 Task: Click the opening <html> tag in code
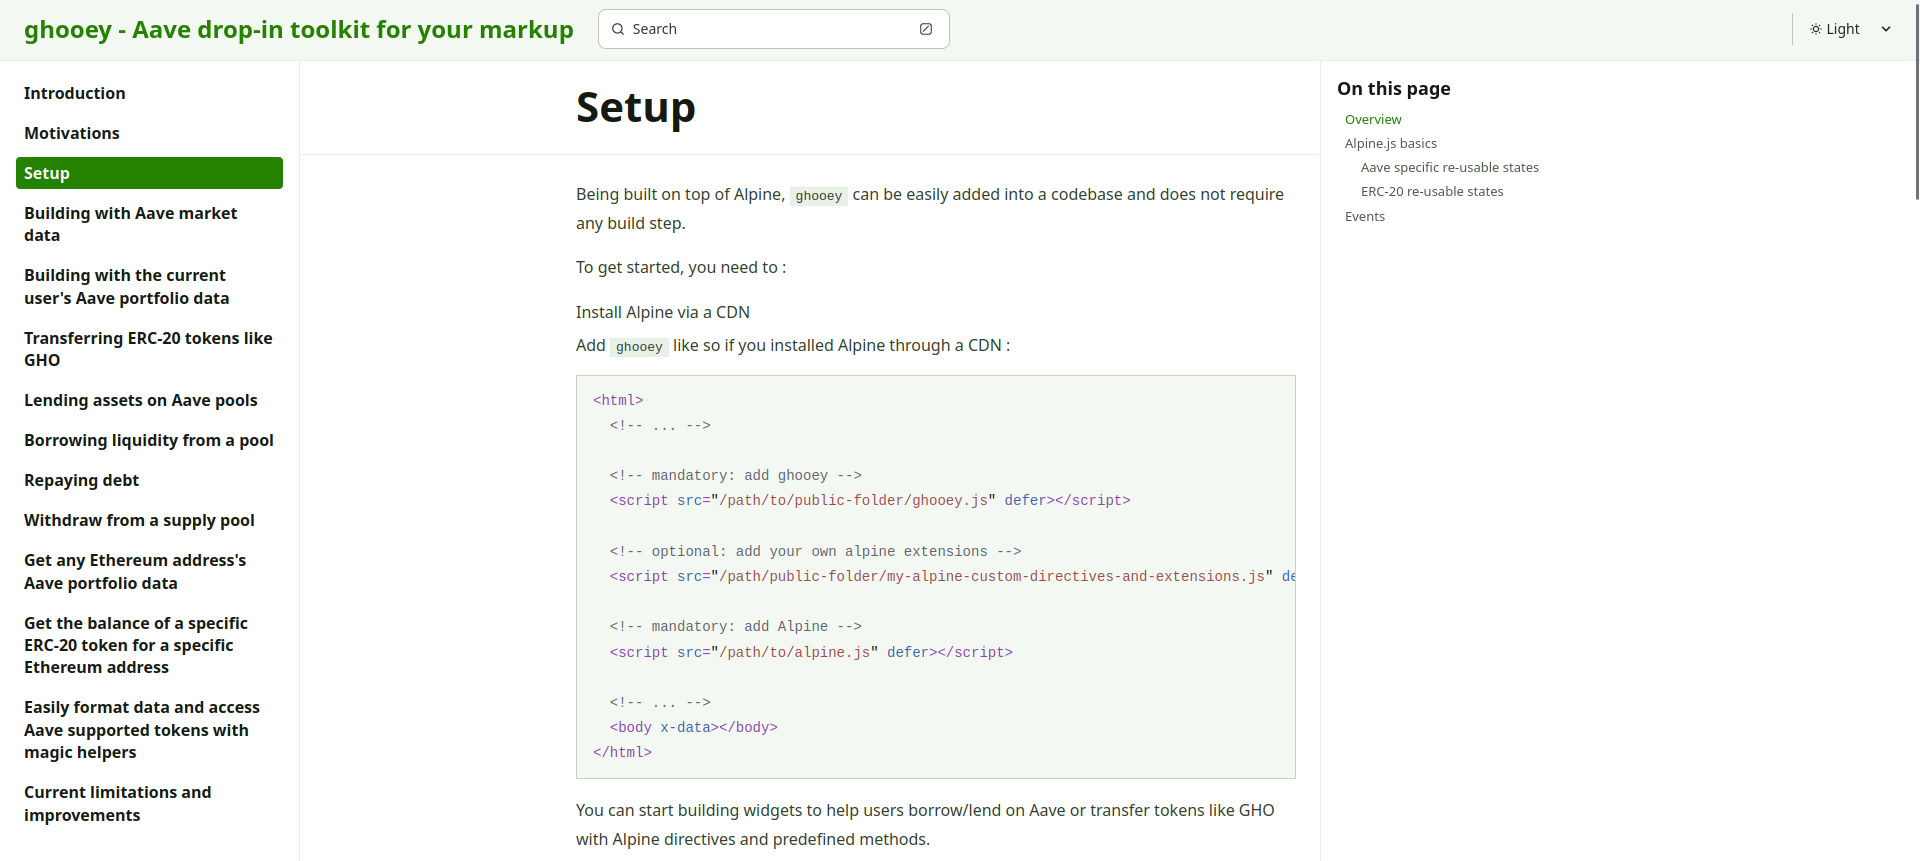pyautogui.click(x=618, y=400)
